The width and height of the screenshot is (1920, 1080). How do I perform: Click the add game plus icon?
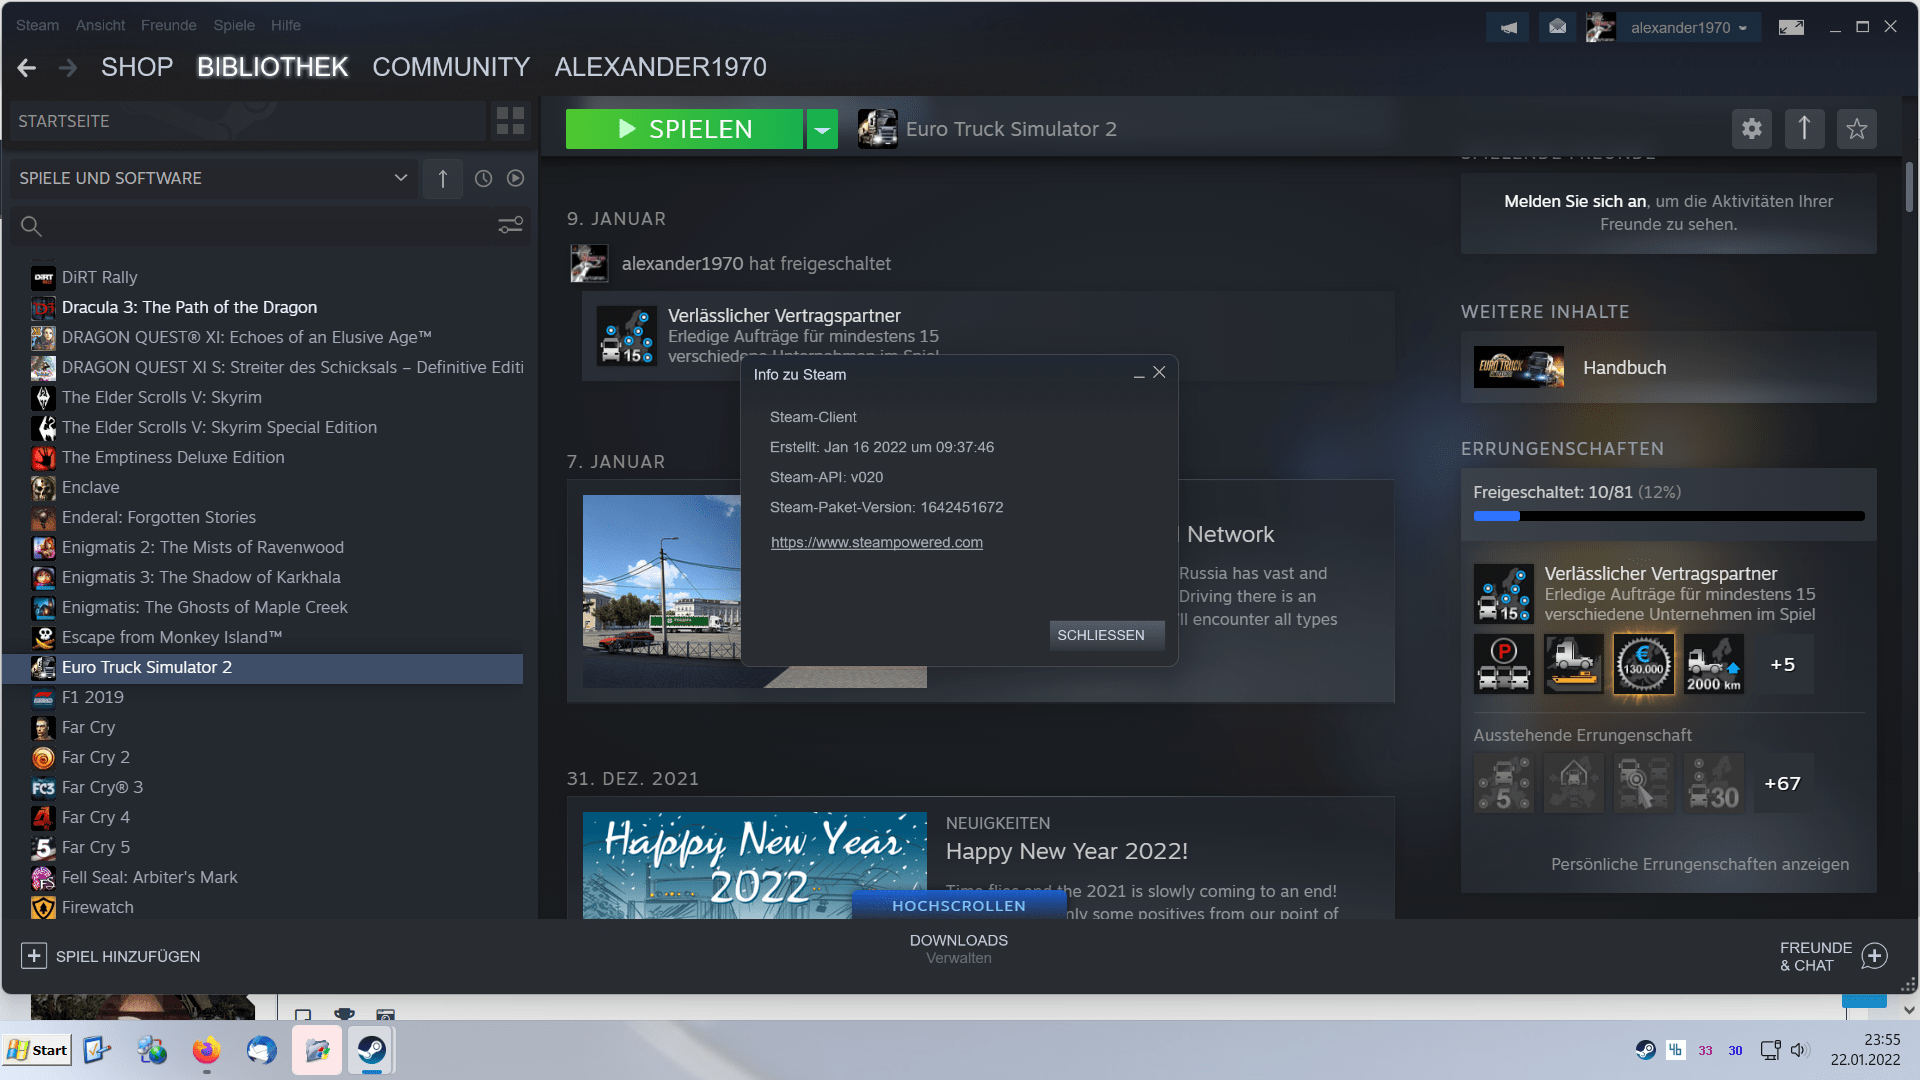pyautogui.click(x=33, y=956)
